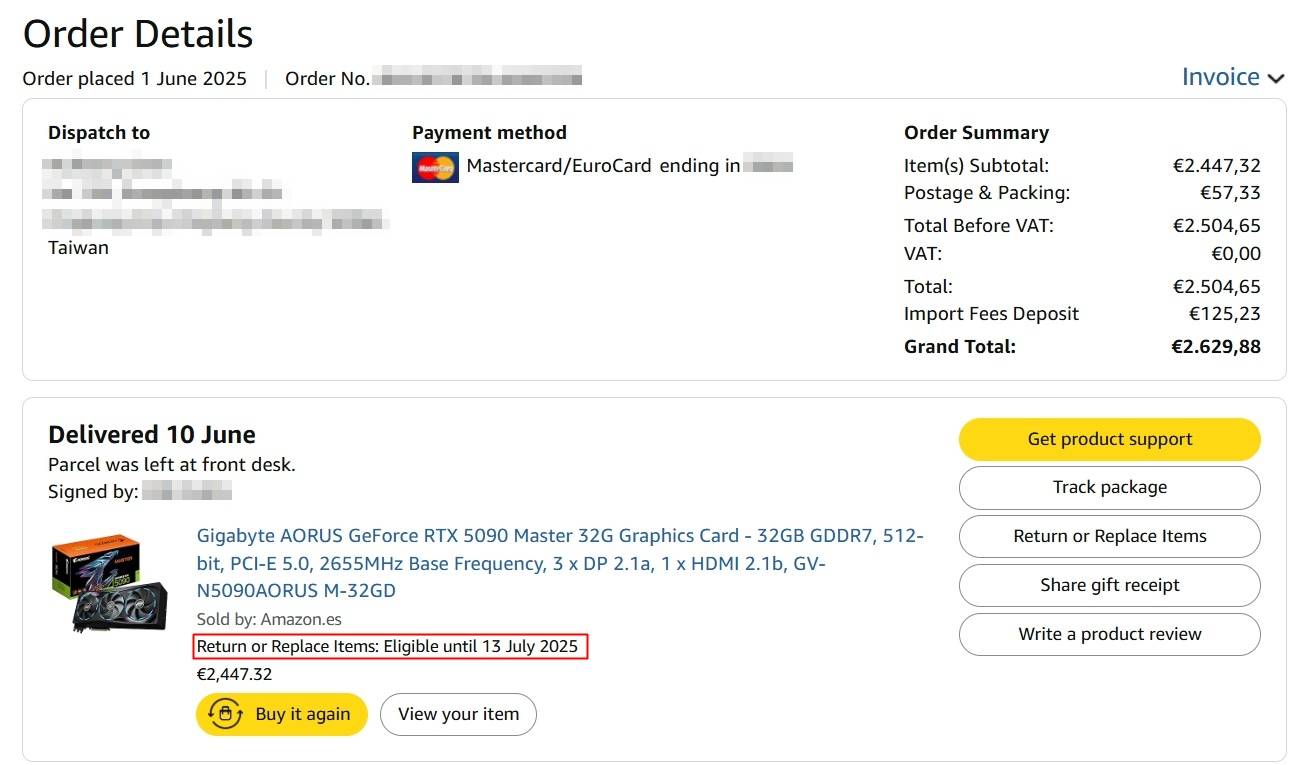The width and height of the screenshot is (1304, 765).
Task: Click the Sold by Amazon.es text
Action: [269, 620]
